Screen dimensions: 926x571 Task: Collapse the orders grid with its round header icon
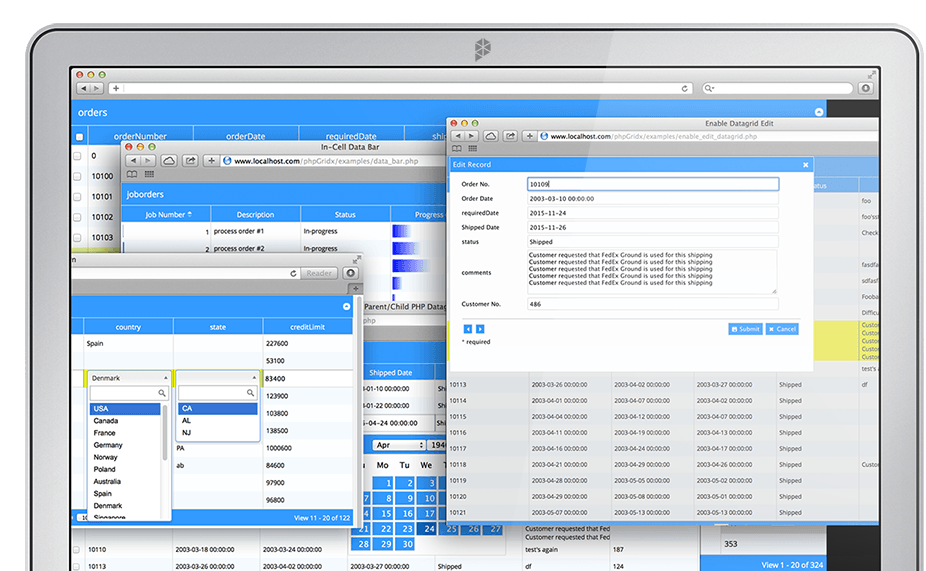click(819, 112)
